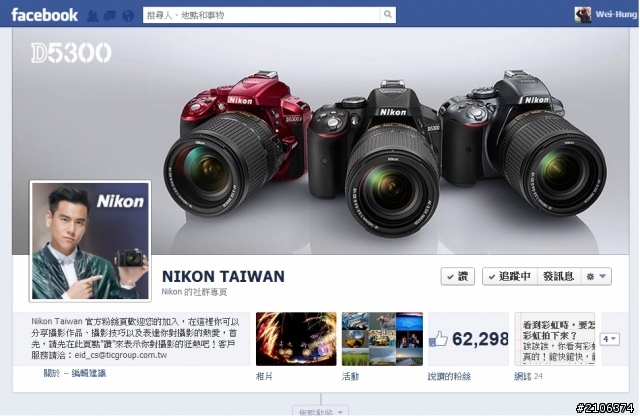Open the notifications globe icon
This screenshot has width=640, height=416.
(x=128, y=16)
